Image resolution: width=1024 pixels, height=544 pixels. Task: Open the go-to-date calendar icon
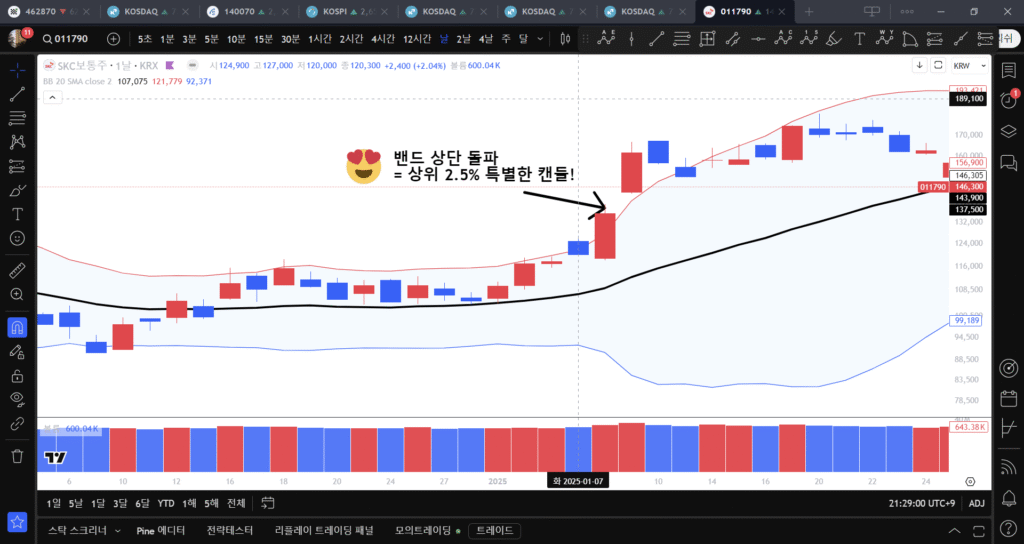pyautogui.click(x=267, y=503)
